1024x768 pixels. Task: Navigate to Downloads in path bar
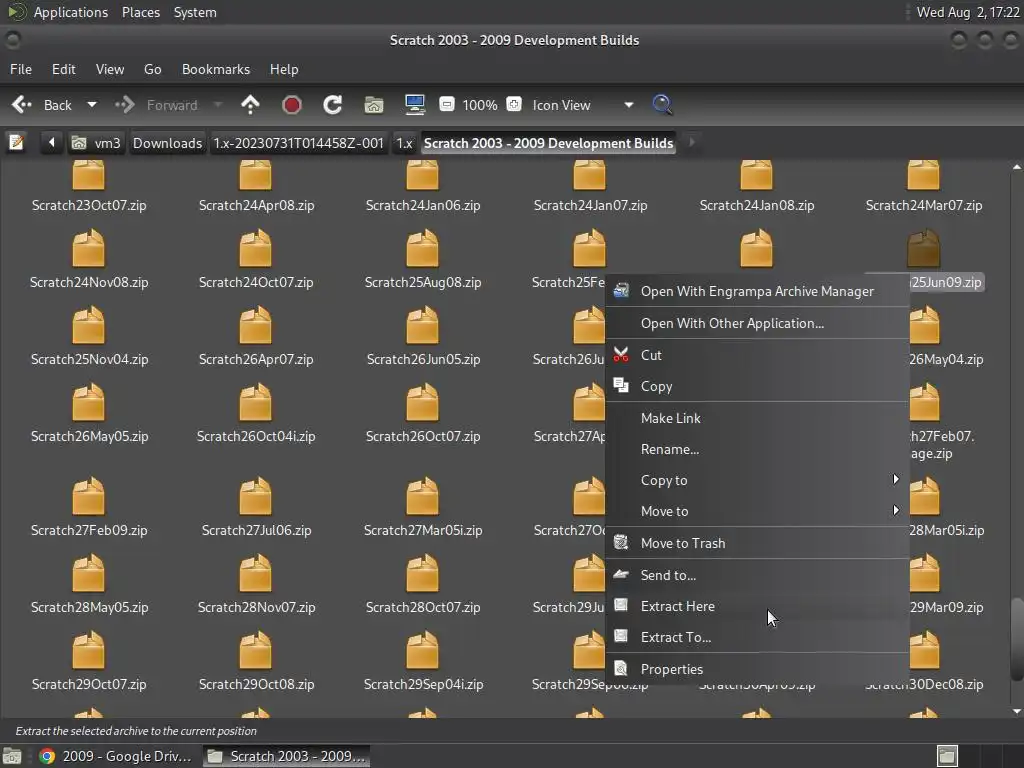[x=167, y=143]
